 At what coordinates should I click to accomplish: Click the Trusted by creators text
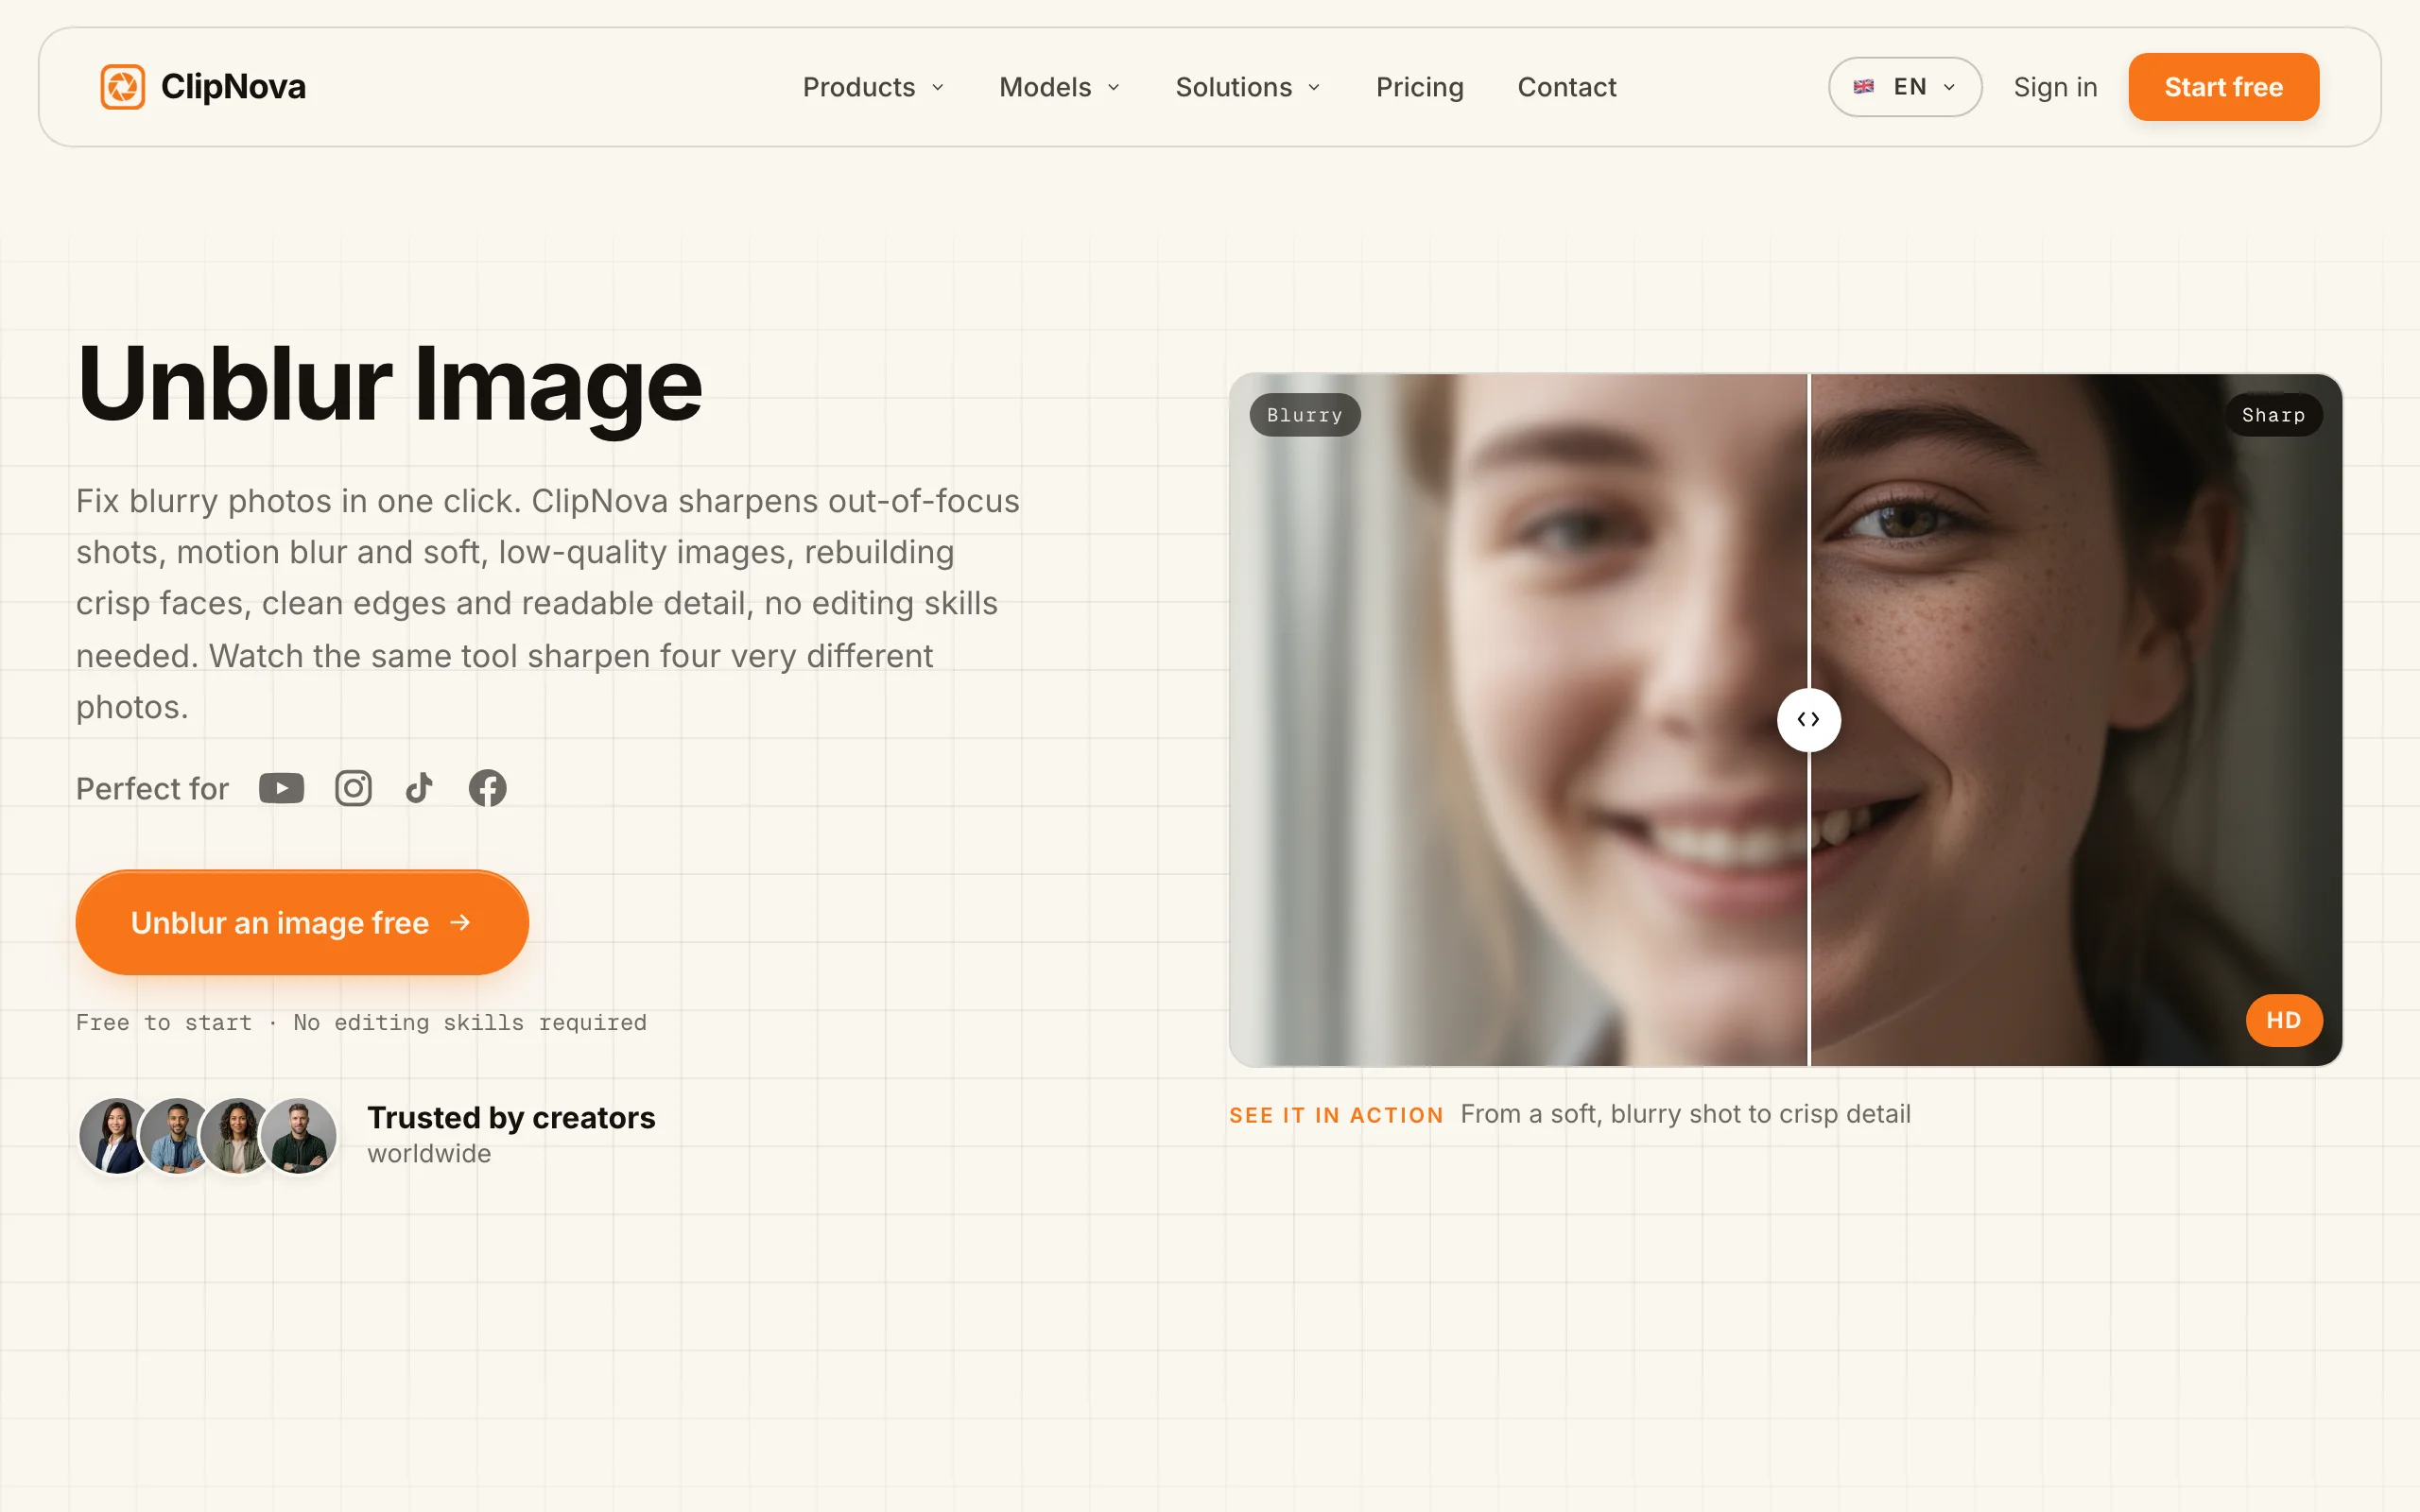pyautogui.click(x=511, y=1117)
